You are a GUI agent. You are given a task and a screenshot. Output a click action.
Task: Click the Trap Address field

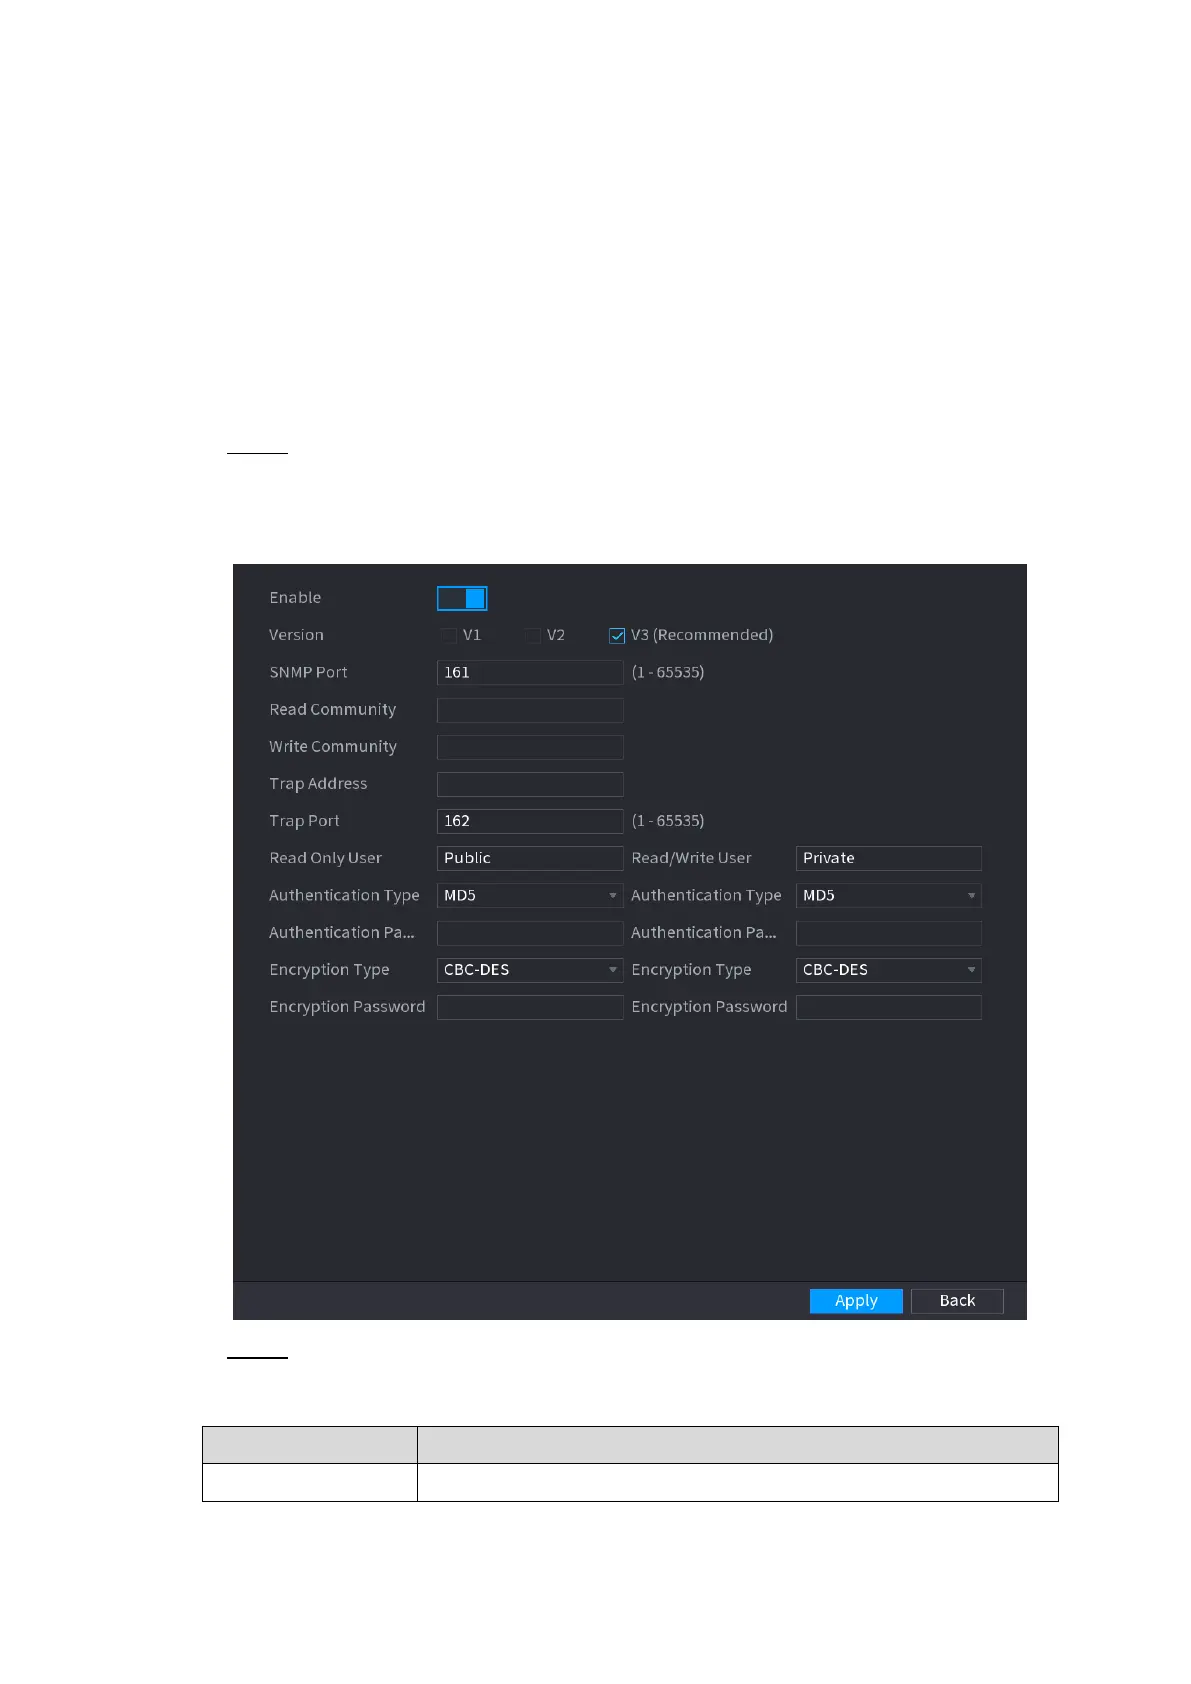[530, 784]
